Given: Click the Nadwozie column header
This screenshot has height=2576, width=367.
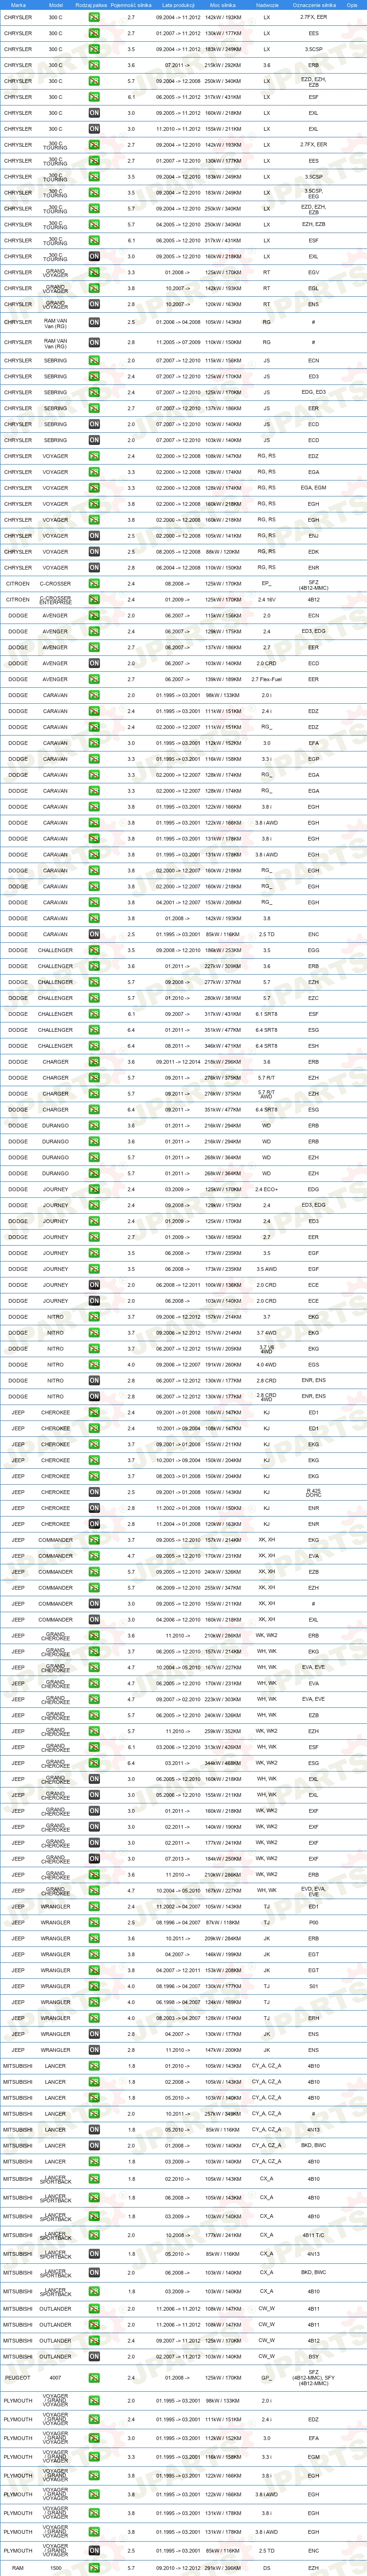Looking at the screenshot, I should pyautogui.click(x=267, y=5).
